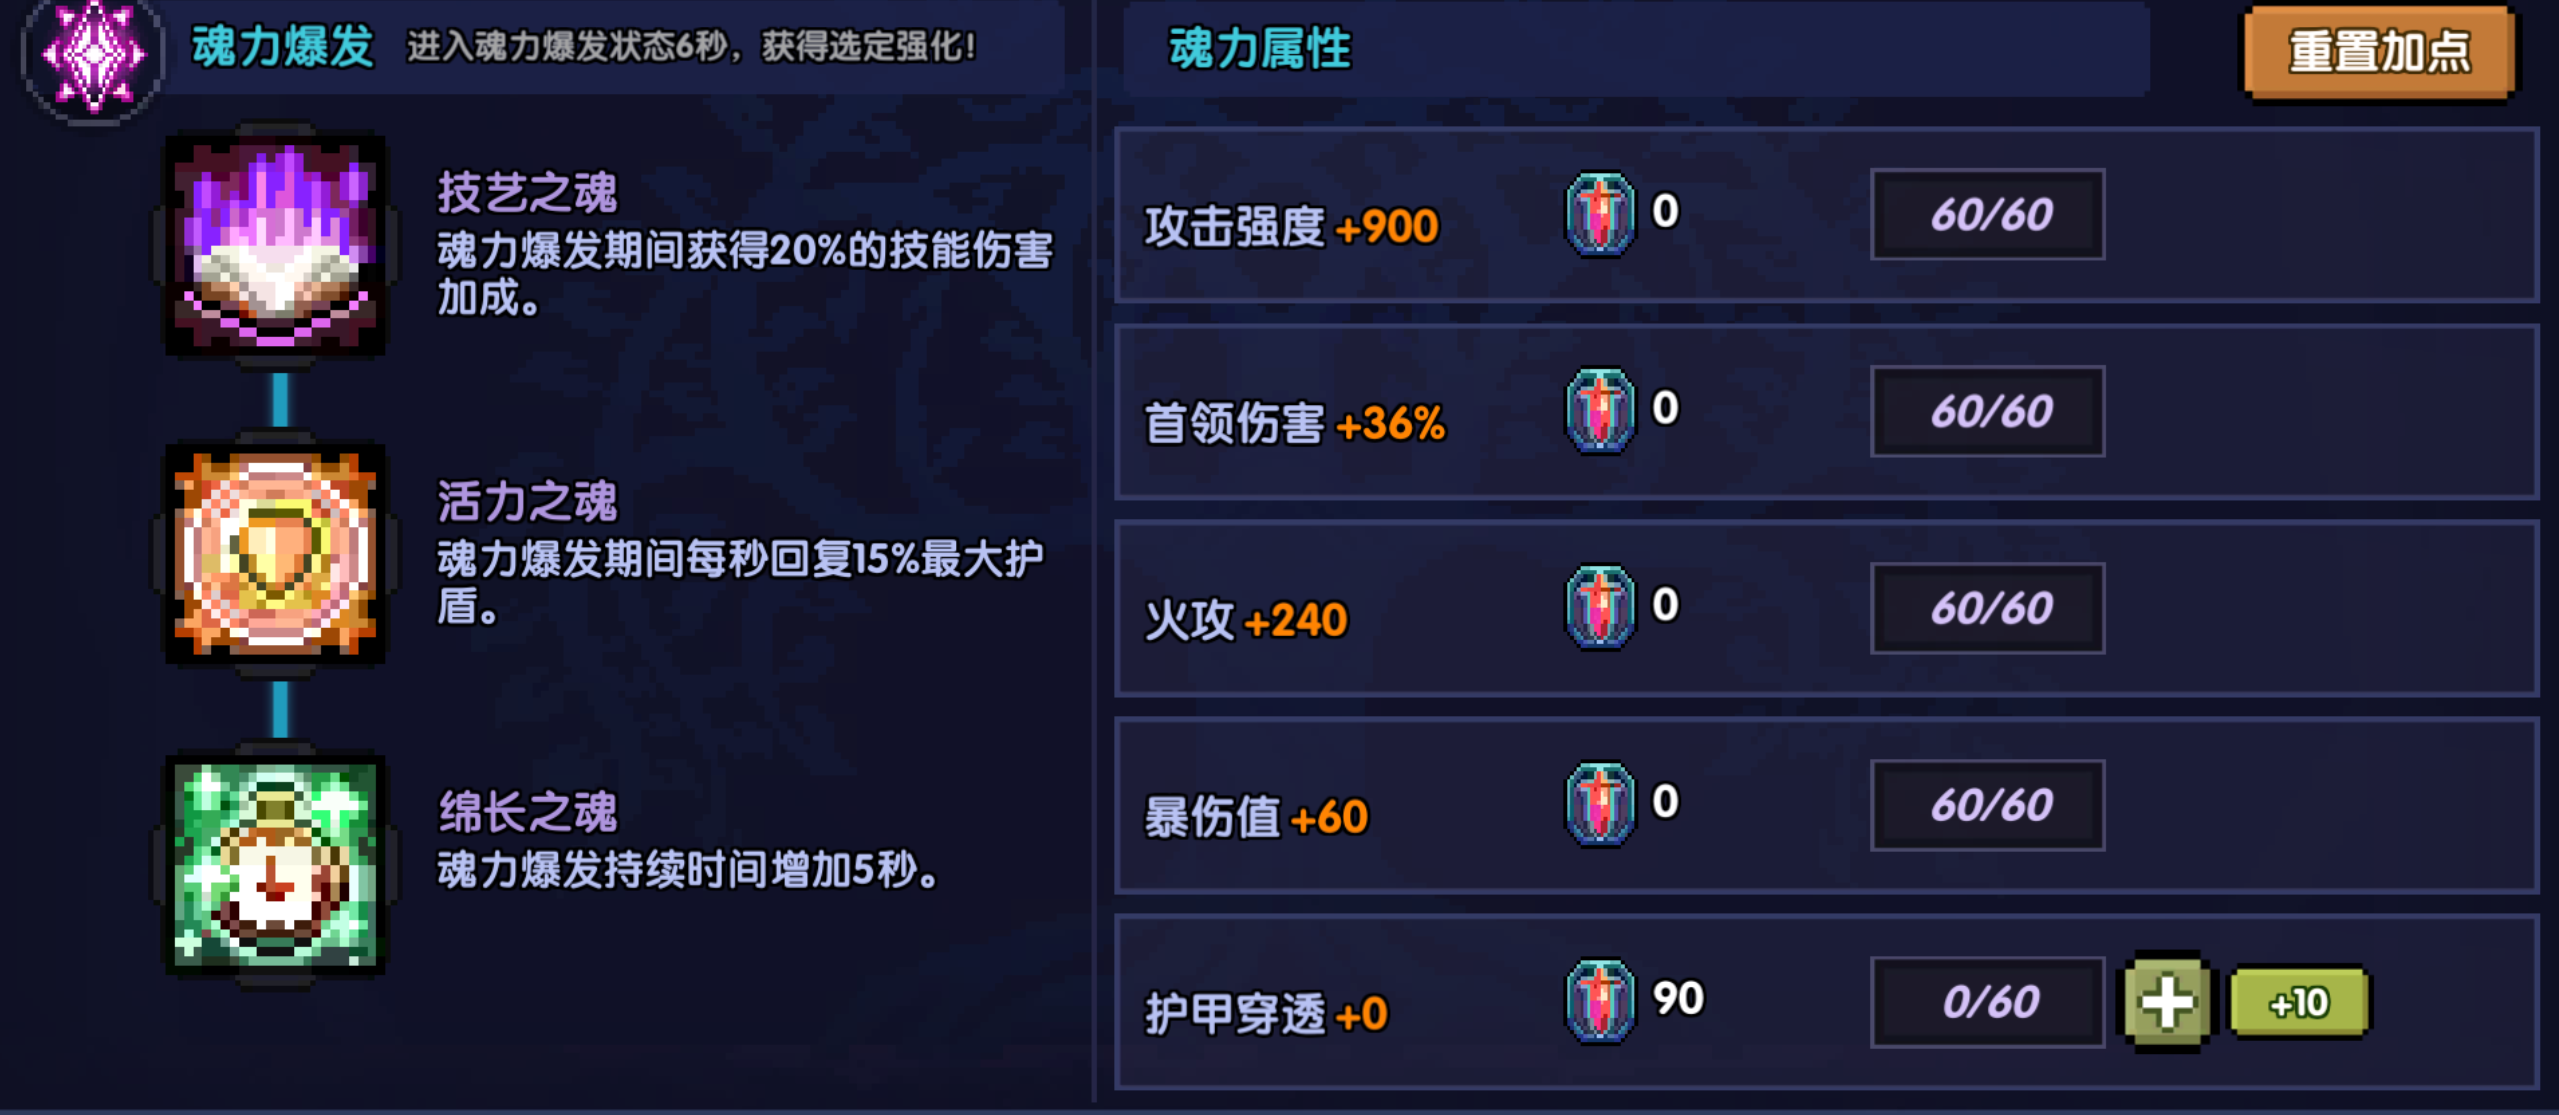The width and height of the screenshot is (2559, 1115).
Task: Open the 魂力爆发 header title
Action: coord(283,46)
